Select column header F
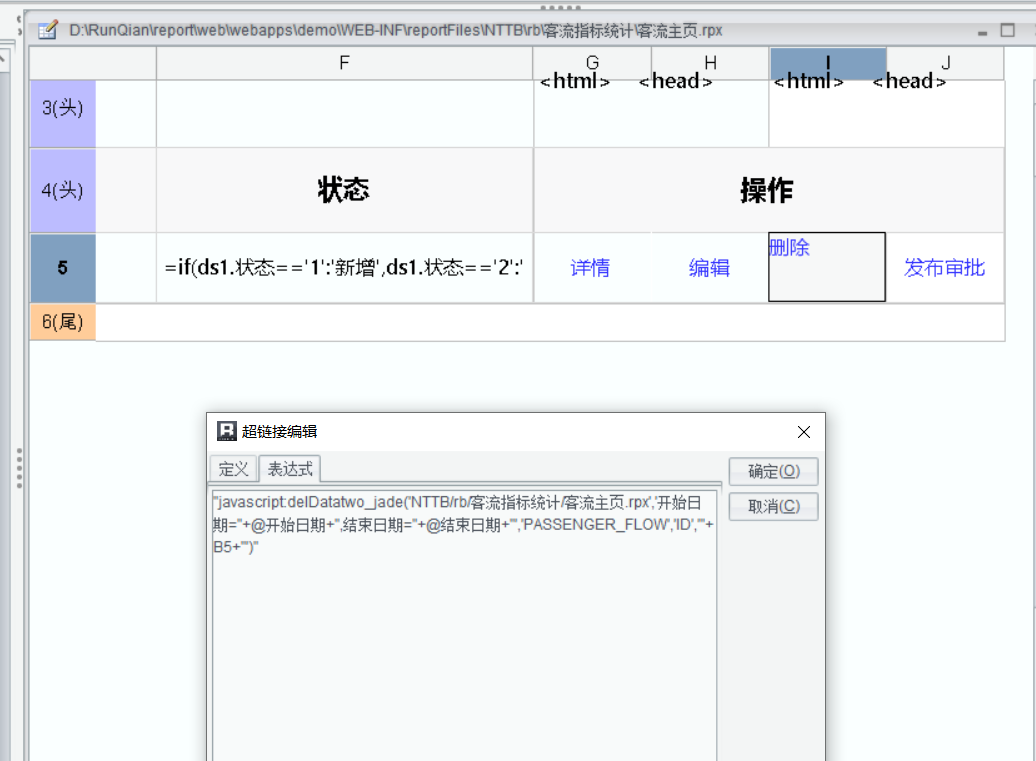 [344, 63]
